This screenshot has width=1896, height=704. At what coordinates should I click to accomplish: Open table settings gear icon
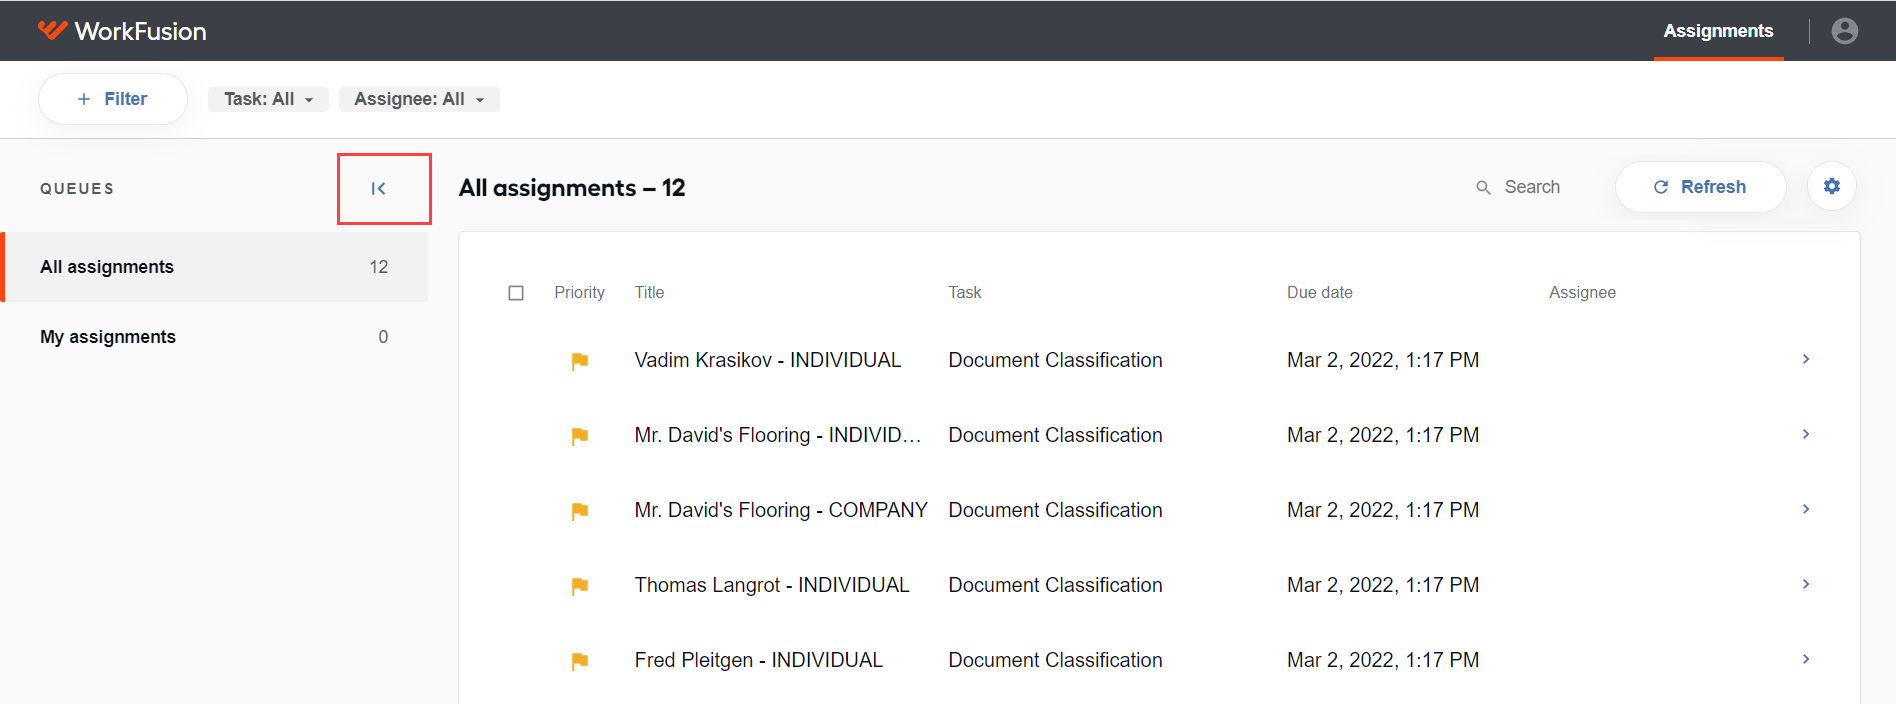pyautogui.click(x=1831, y=186)
